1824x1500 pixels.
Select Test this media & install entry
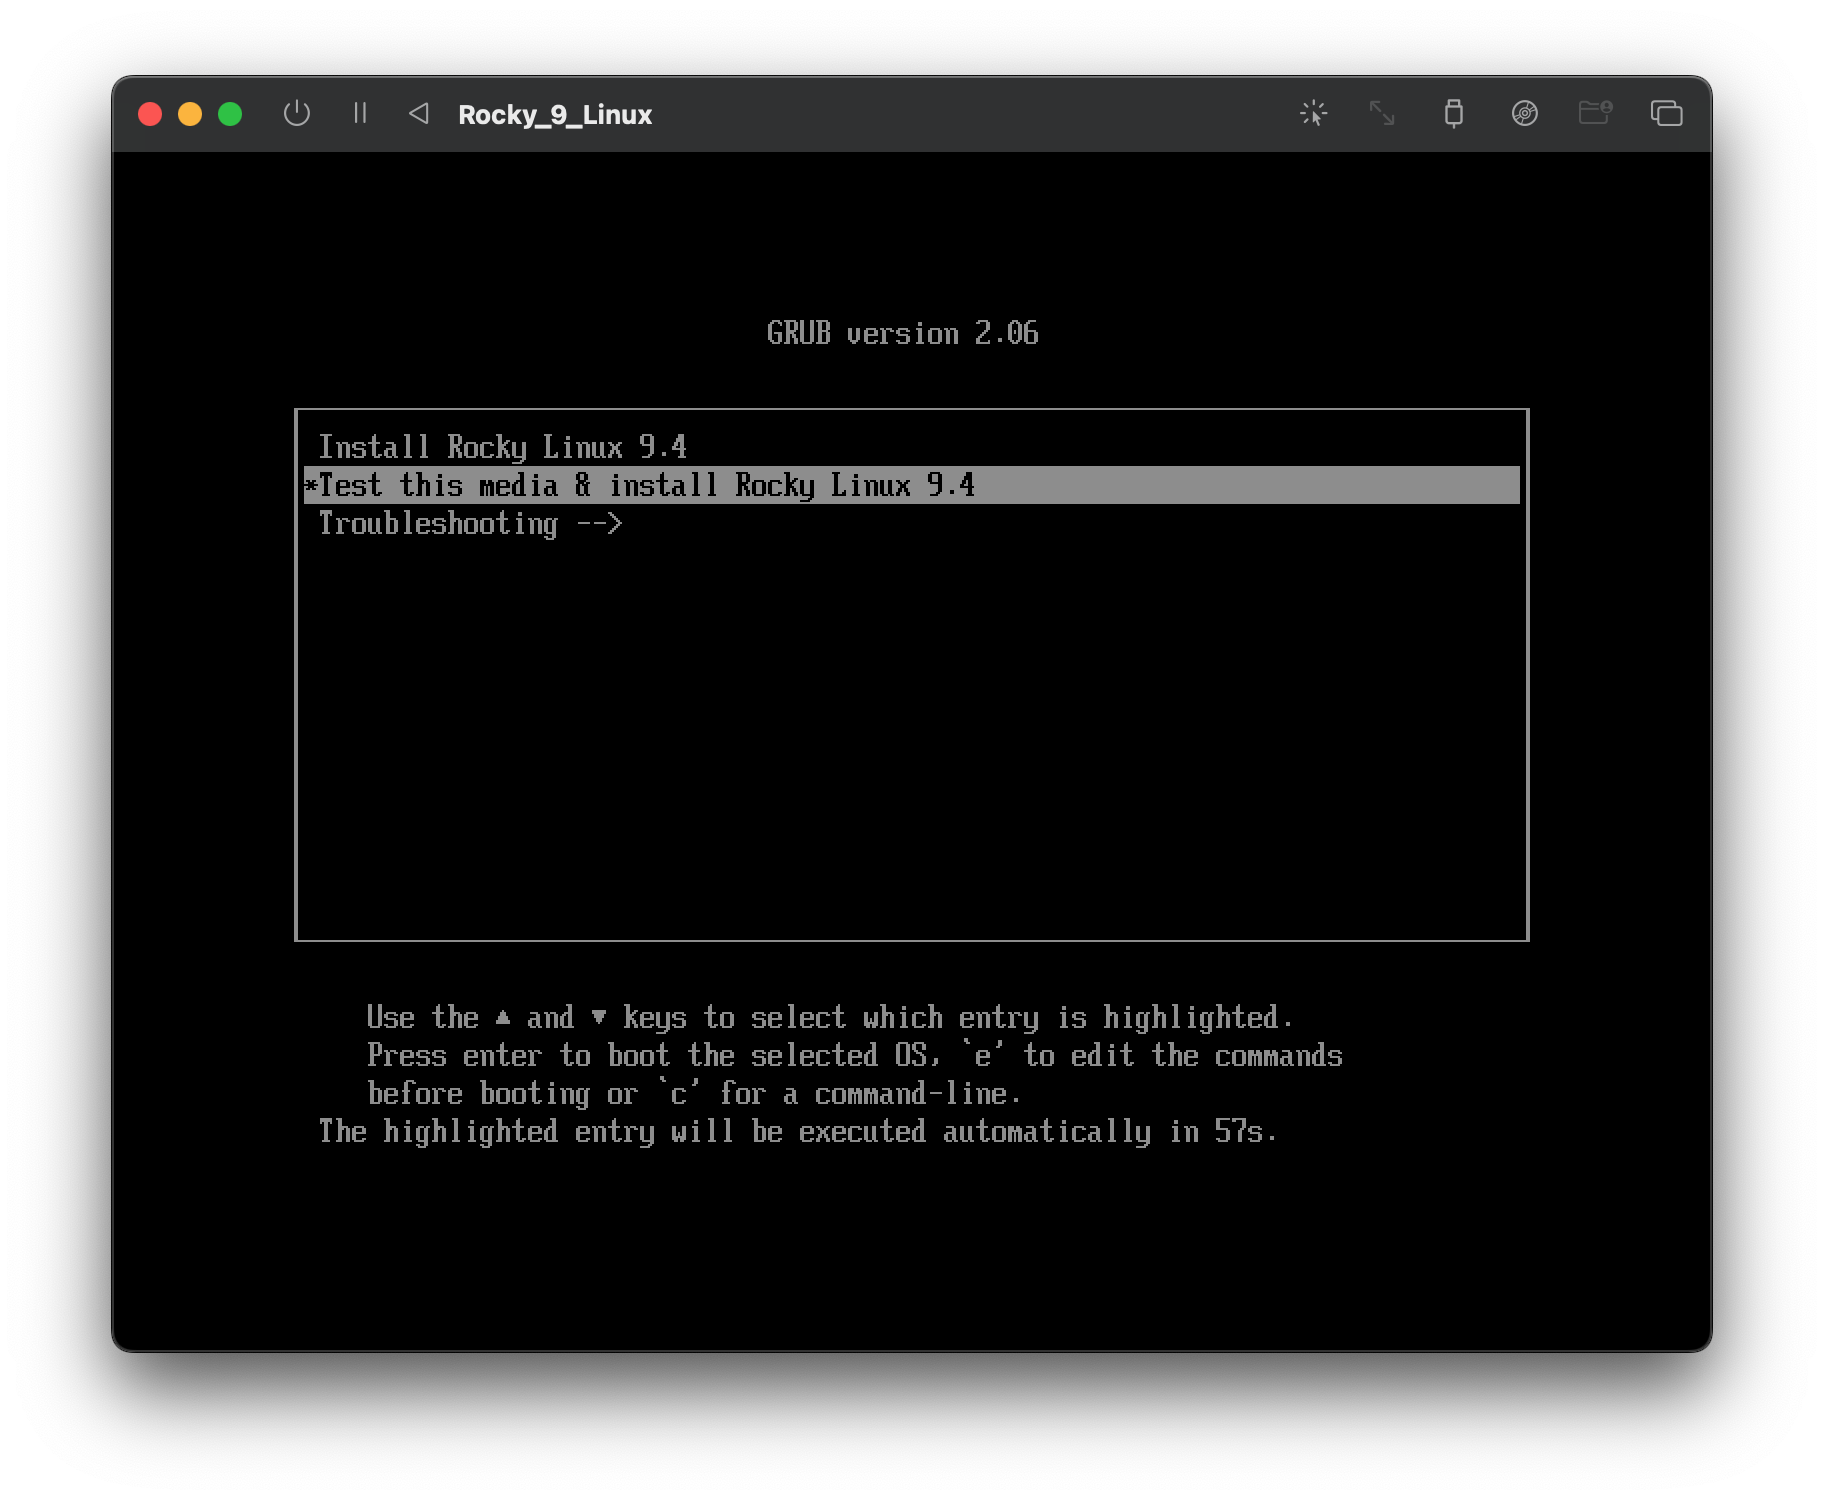tap(911, 485)
